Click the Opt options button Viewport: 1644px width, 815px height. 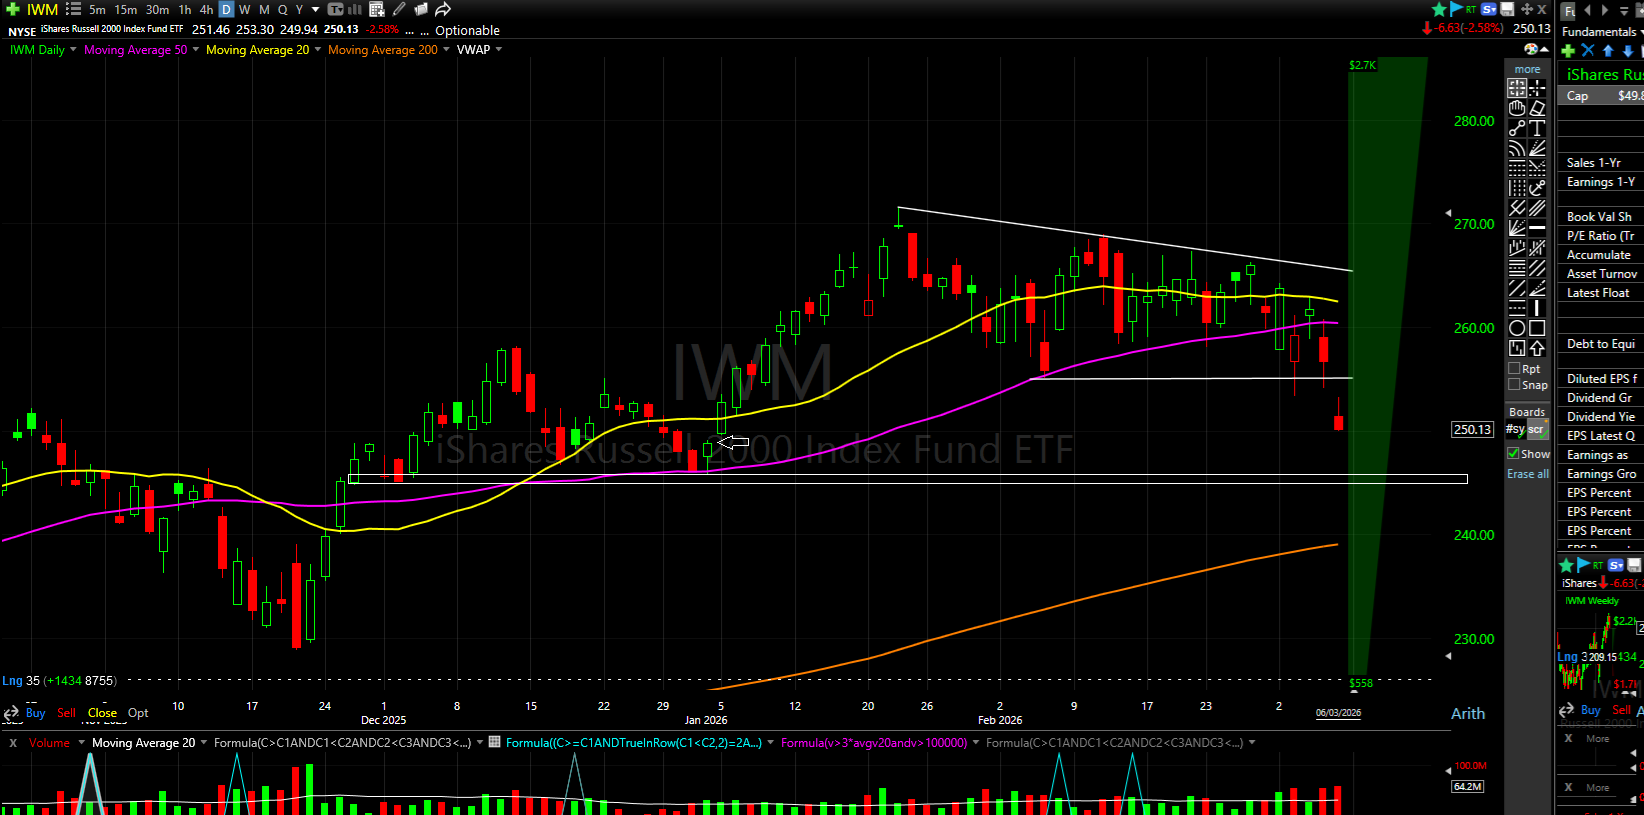point(138,713)
